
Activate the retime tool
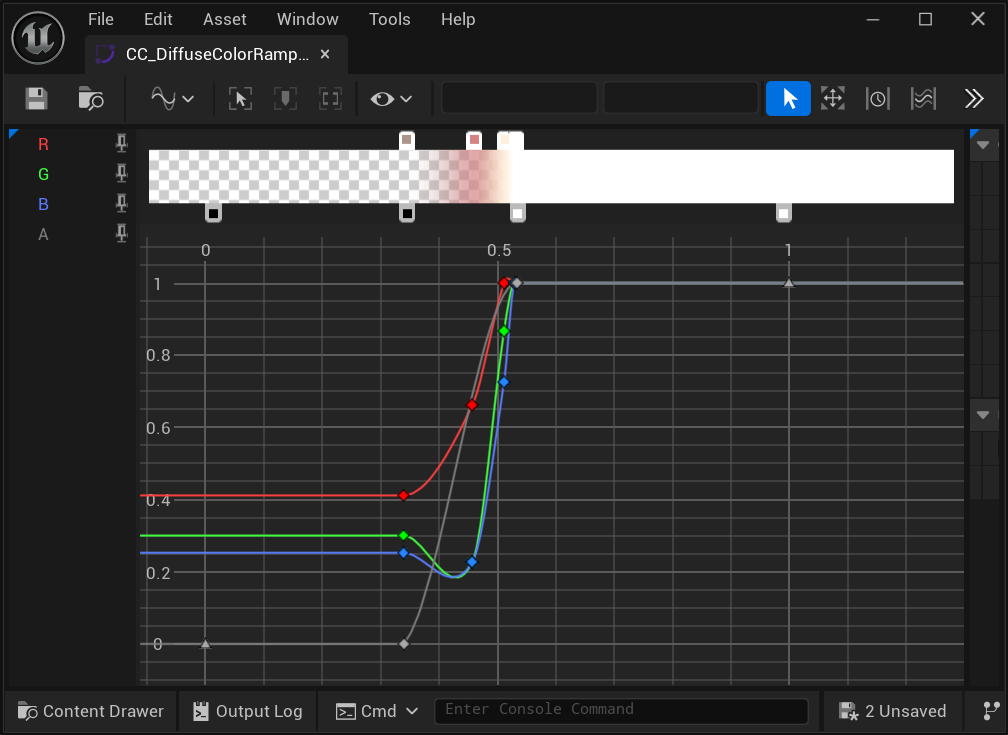[x=878, y=98]
